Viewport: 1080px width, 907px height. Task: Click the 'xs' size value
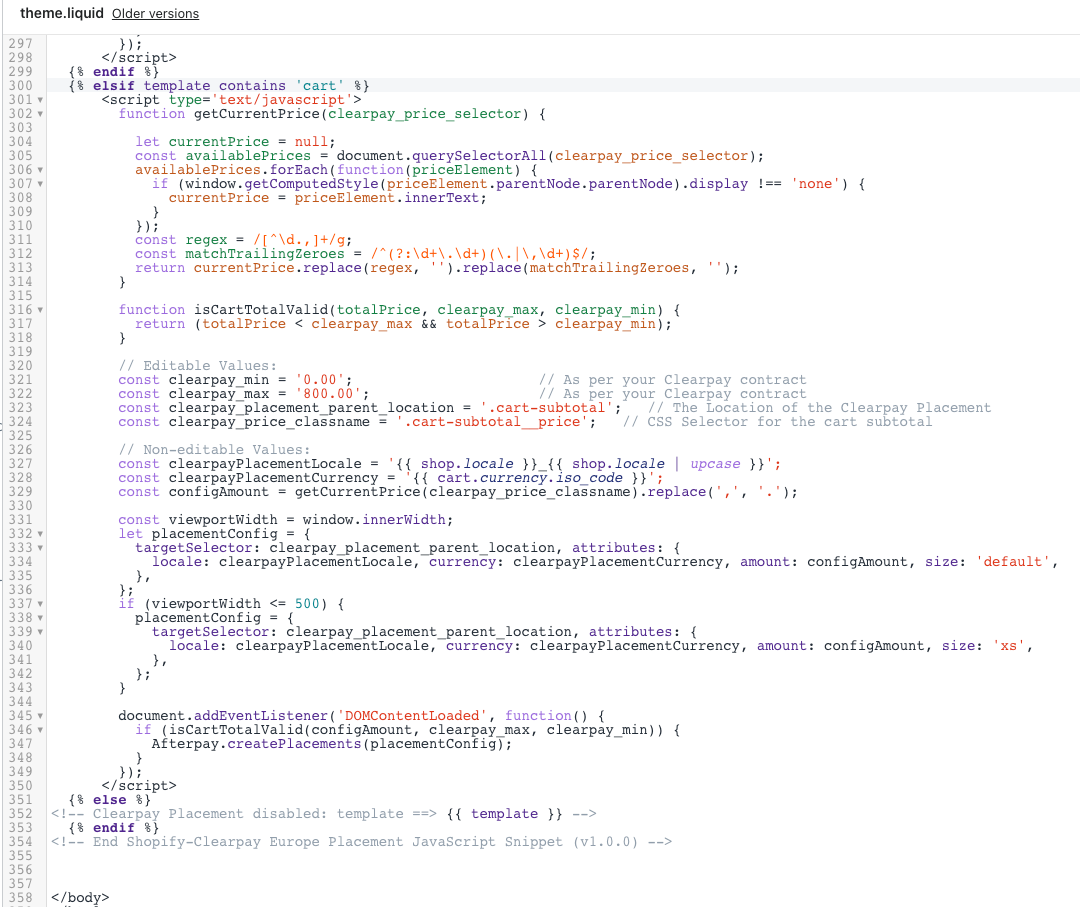click(x=1009, y=645)
